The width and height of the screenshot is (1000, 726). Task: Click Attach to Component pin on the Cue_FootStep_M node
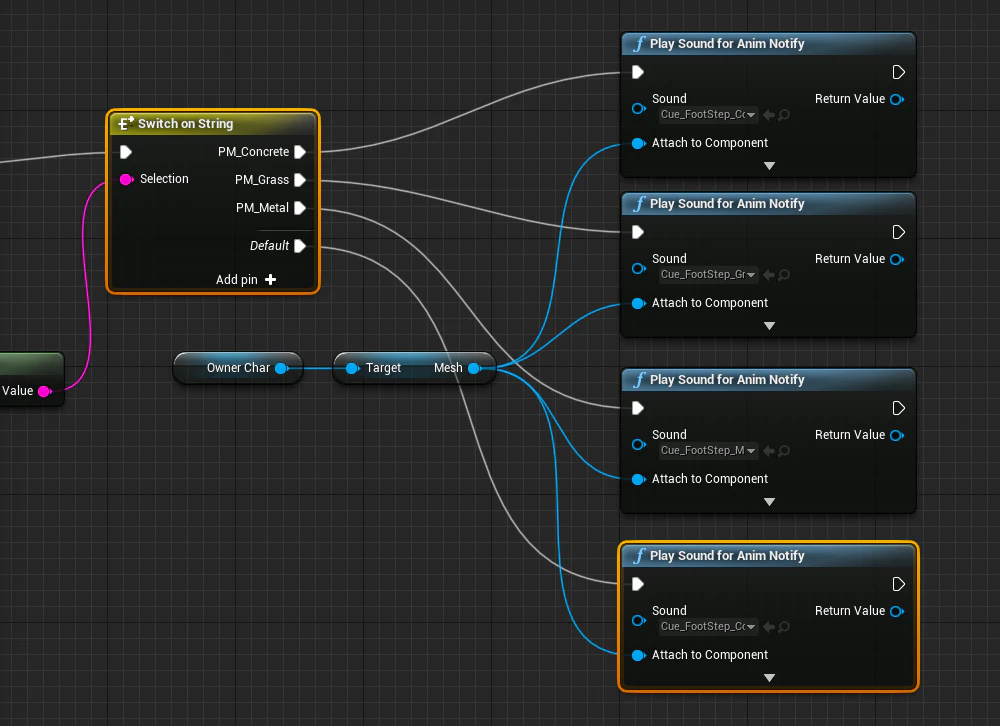click(638, 479)
